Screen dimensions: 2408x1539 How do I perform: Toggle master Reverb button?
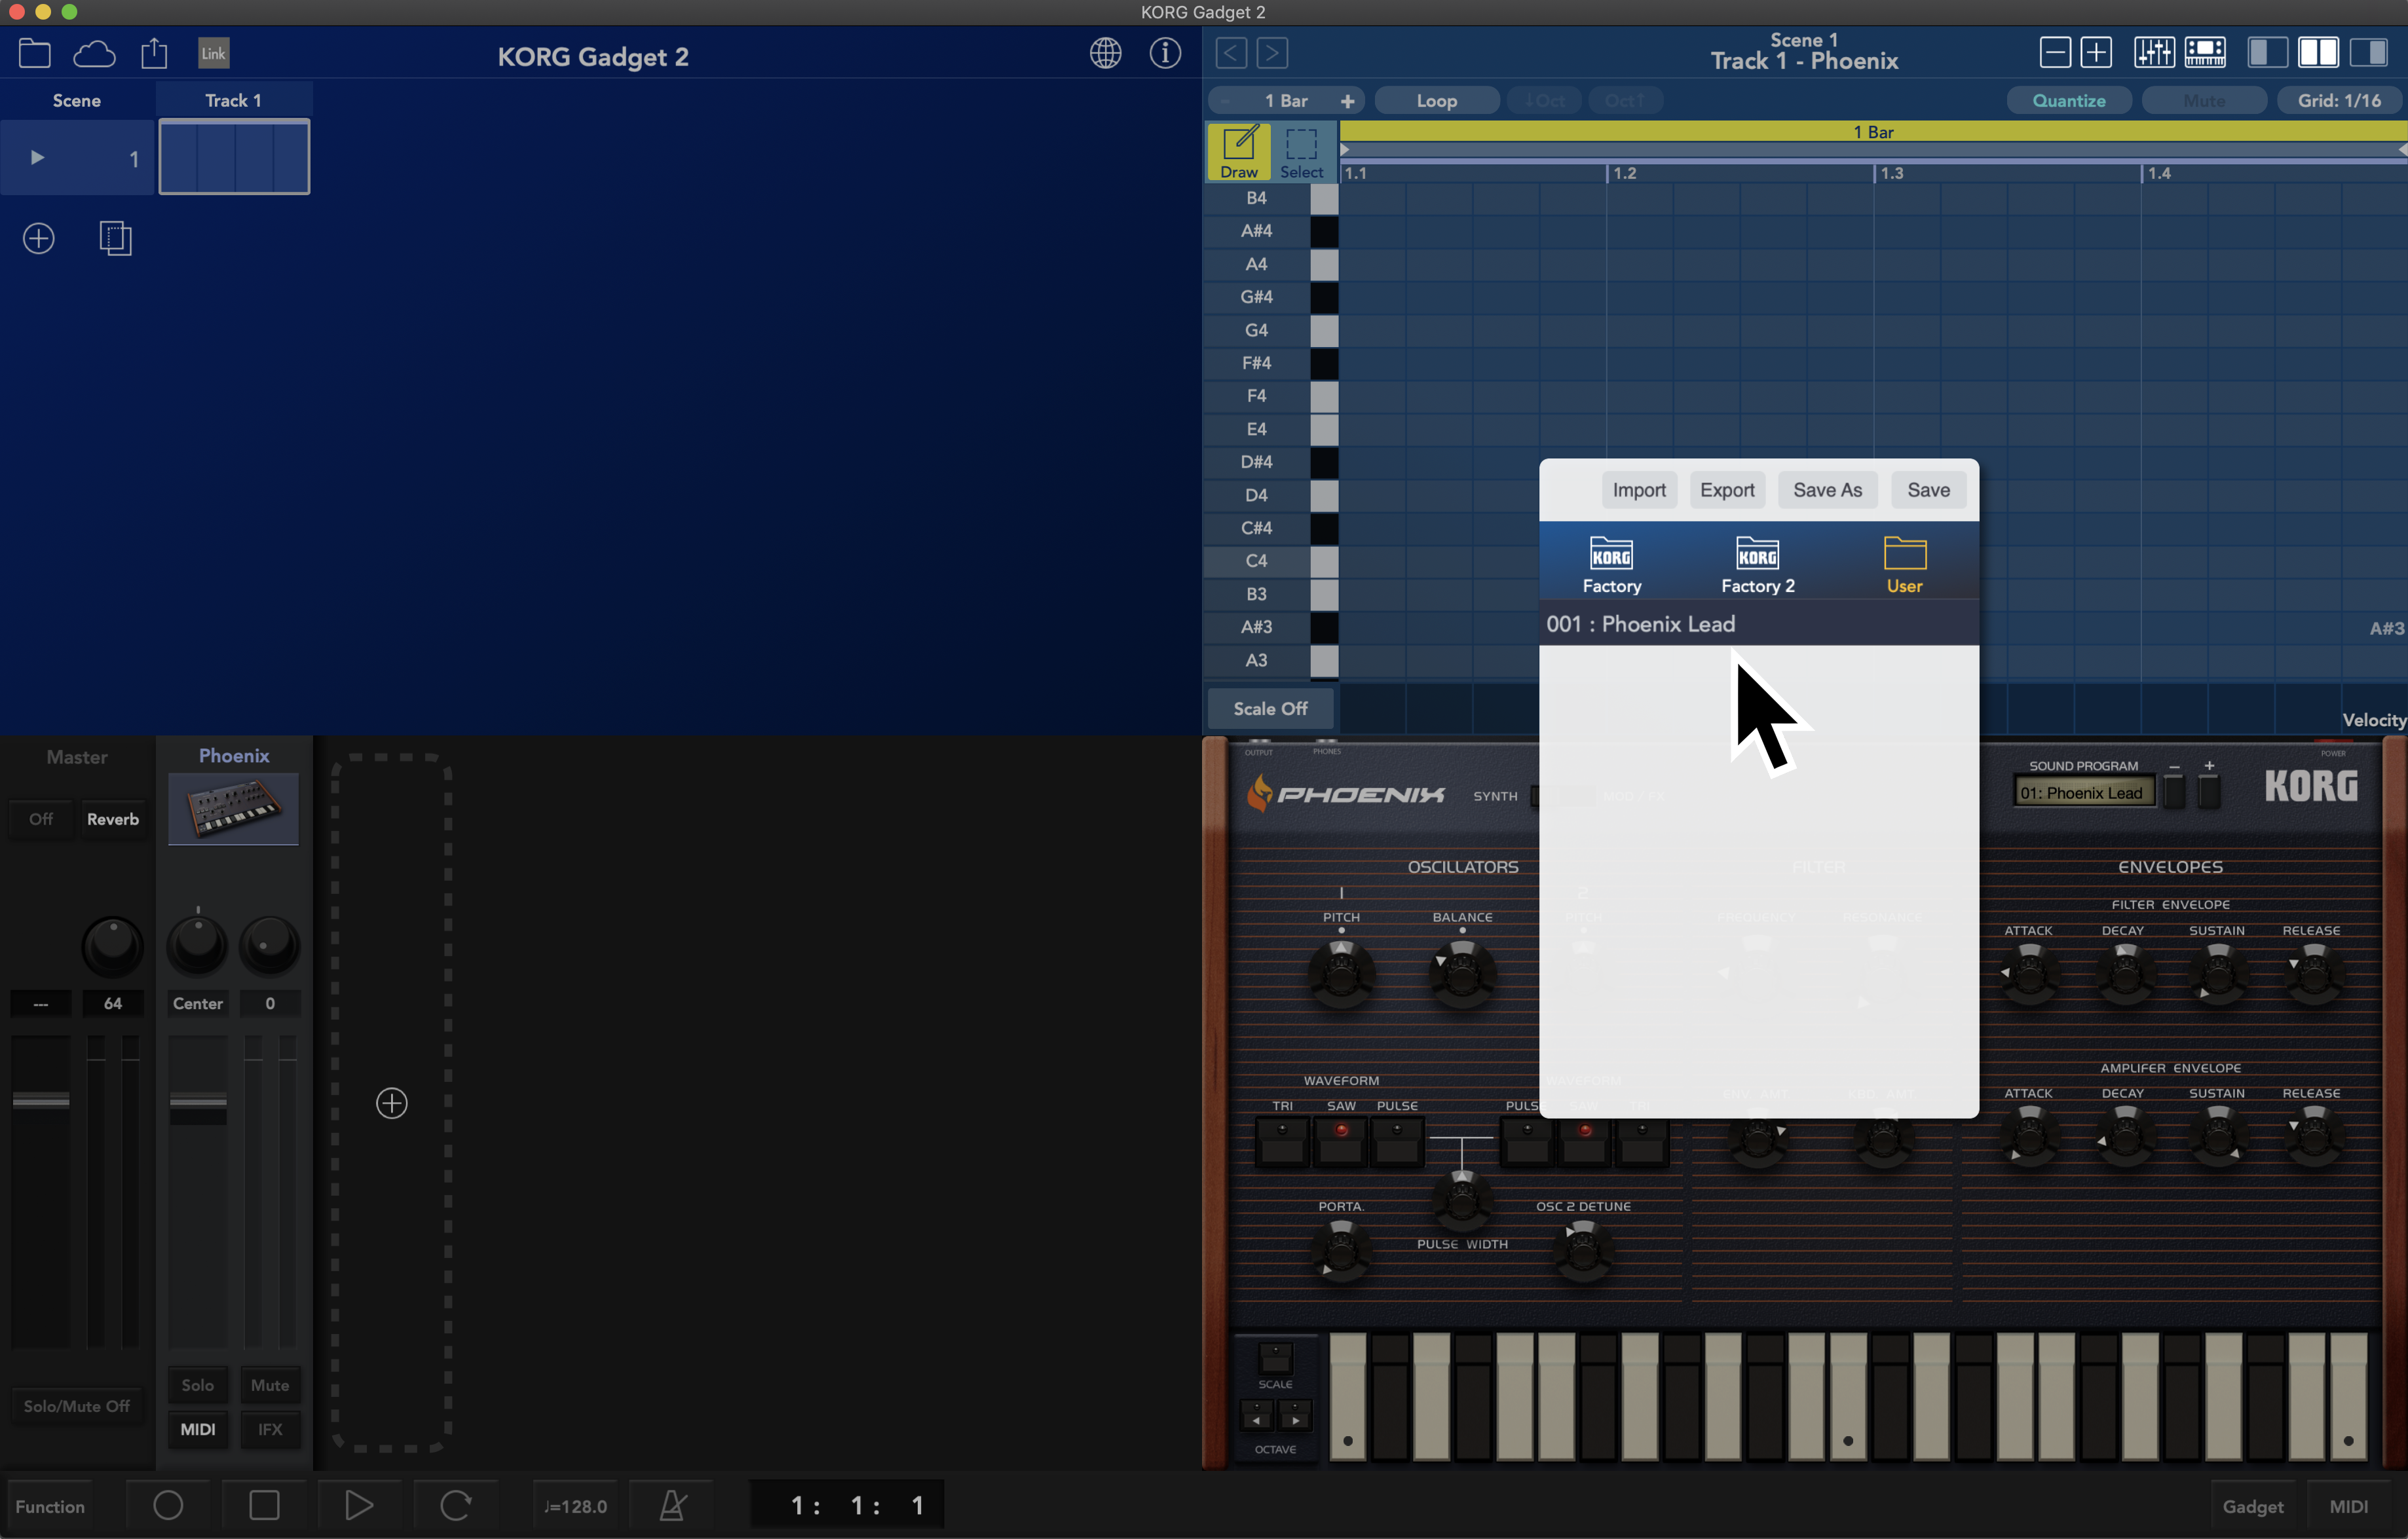click(x=113, y=819)
